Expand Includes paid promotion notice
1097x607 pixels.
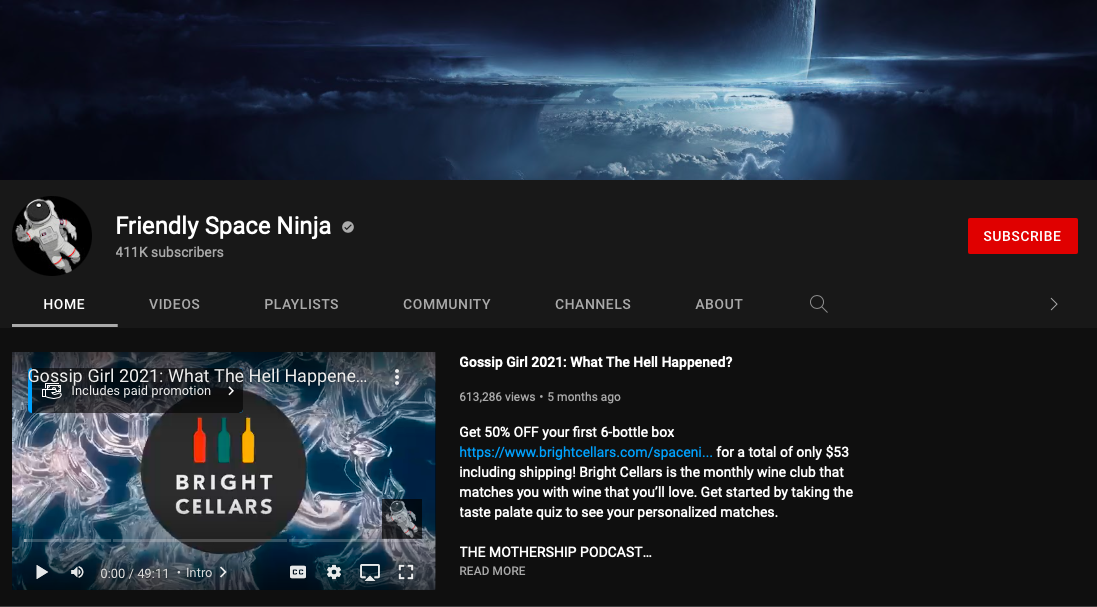pyautogui.click(x=136, y=391)
